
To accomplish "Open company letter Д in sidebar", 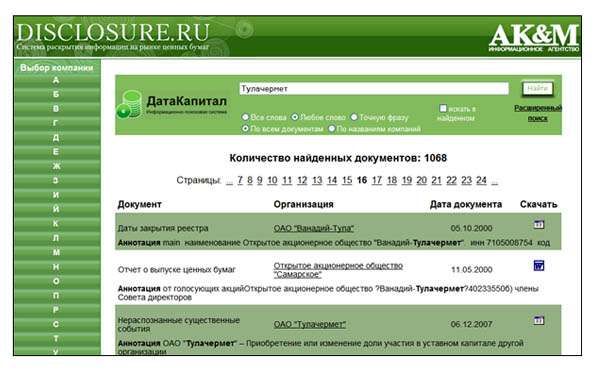I will click(x=57, y=137).
